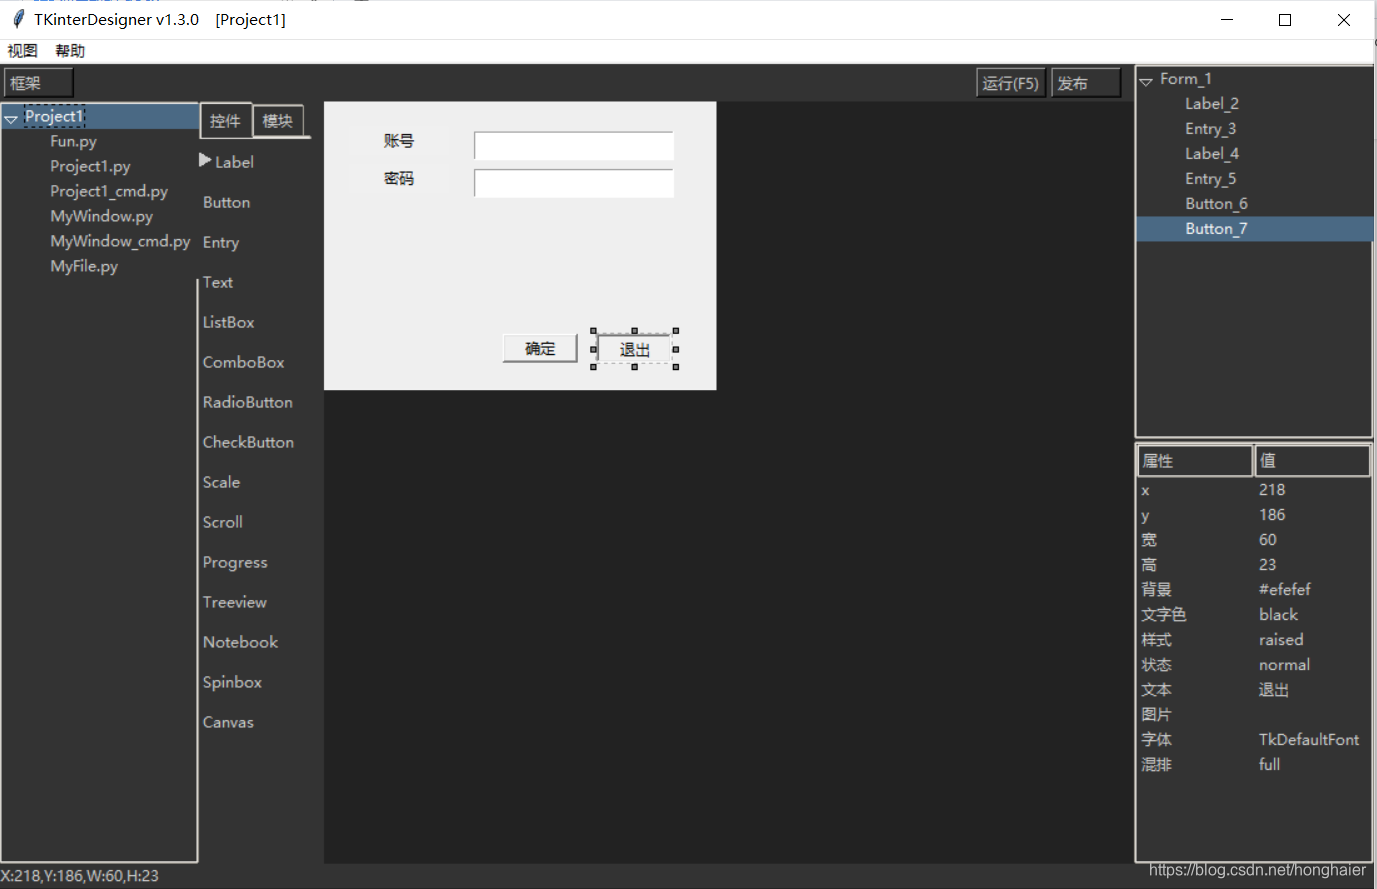Click the 框架 button
Viewport: 1377px width, 889px height.
pos(39,83)
